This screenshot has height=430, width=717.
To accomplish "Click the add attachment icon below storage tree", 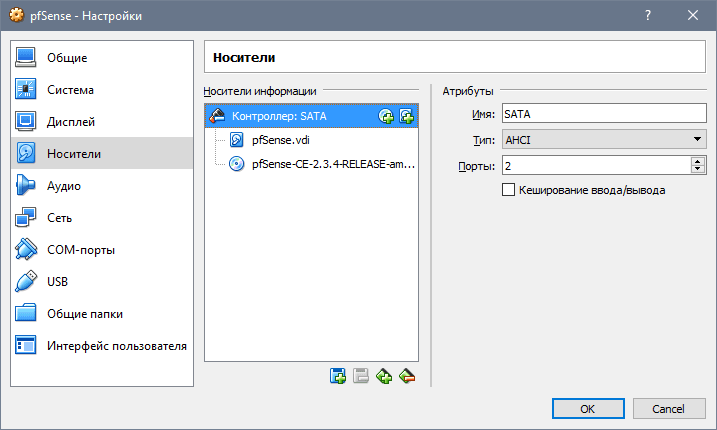I will click(384, 376).
